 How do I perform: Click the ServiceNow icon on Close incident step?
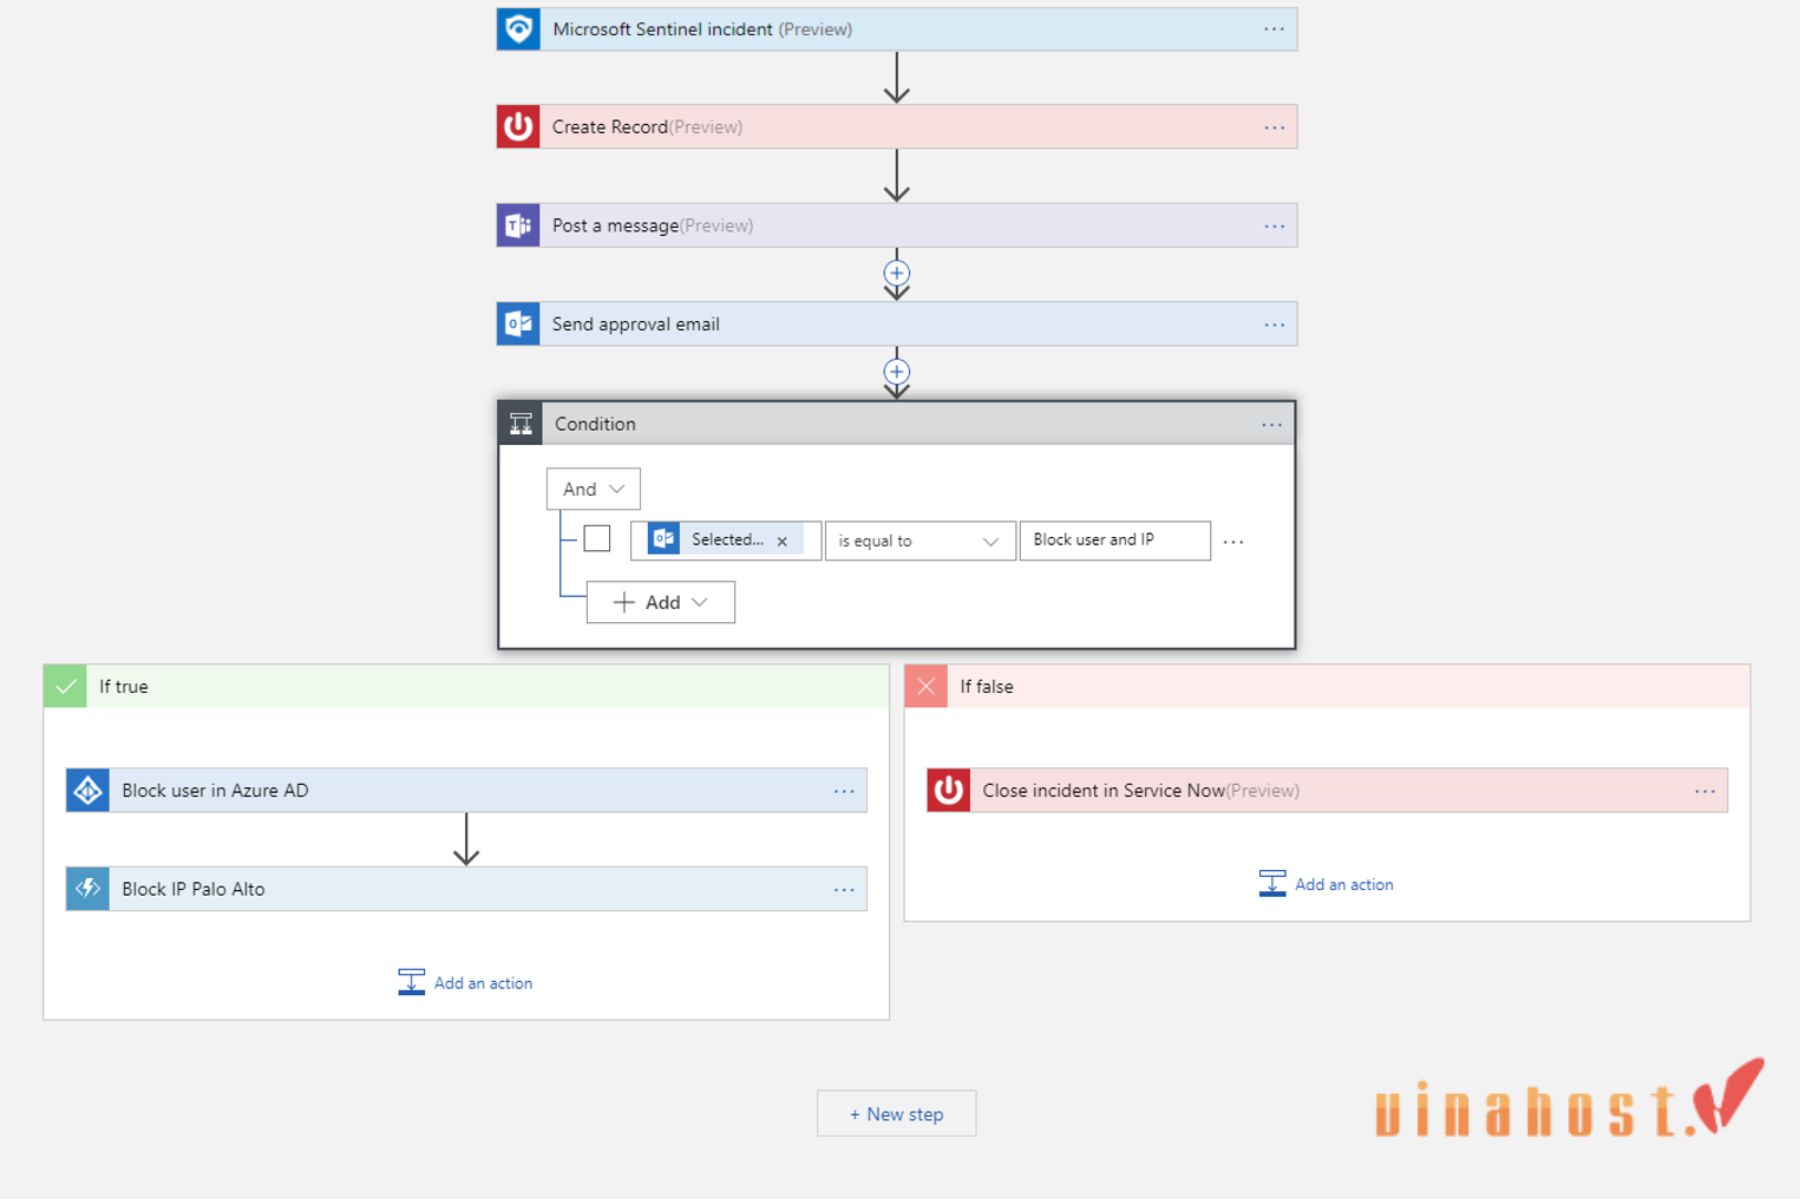coord(948,790)
